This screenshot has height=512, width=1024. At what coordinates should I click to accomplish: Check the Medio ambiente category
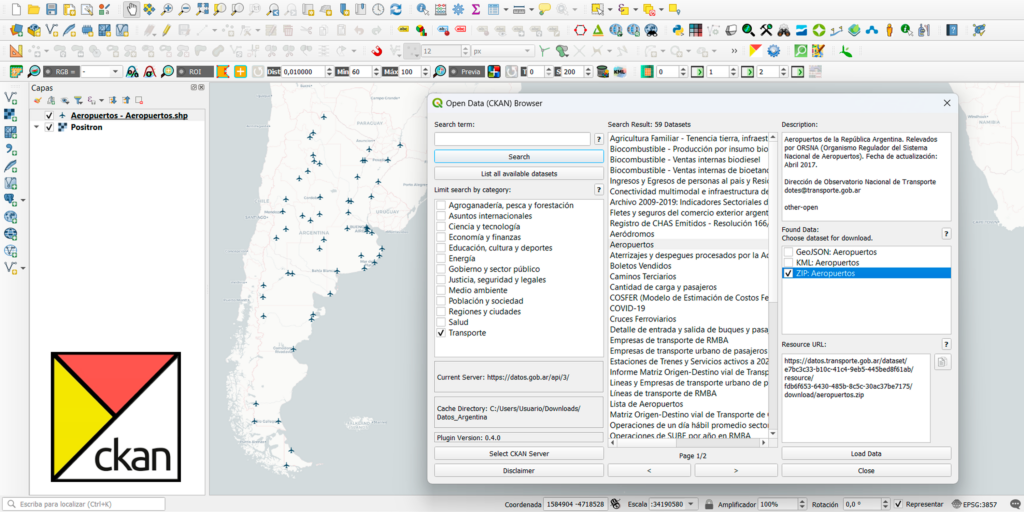click(441, 291)
